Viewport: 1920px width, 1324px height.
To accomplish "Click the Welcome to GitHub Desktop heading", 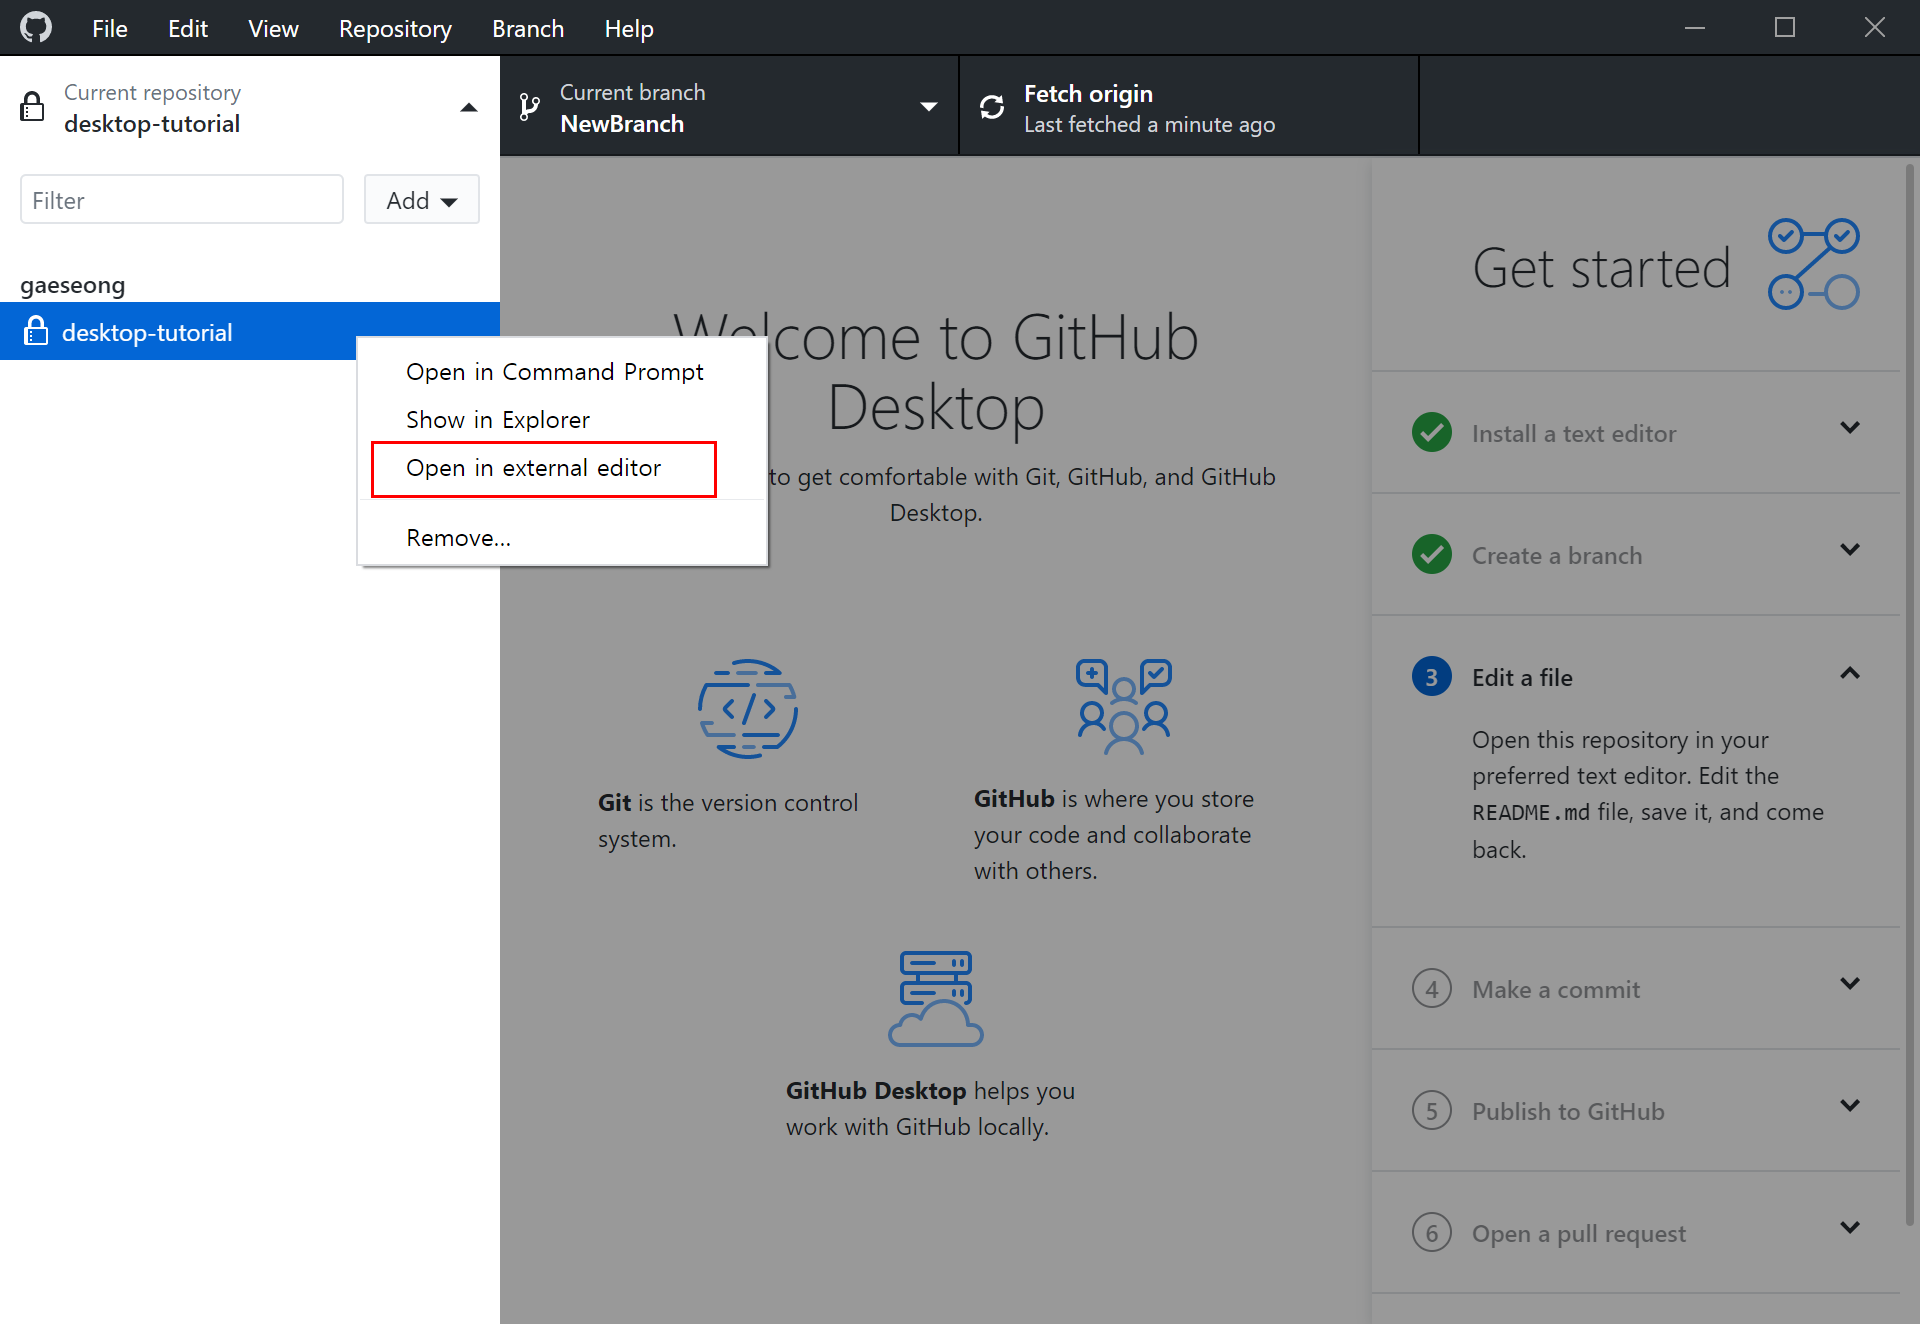I will [x=936, y=372].
